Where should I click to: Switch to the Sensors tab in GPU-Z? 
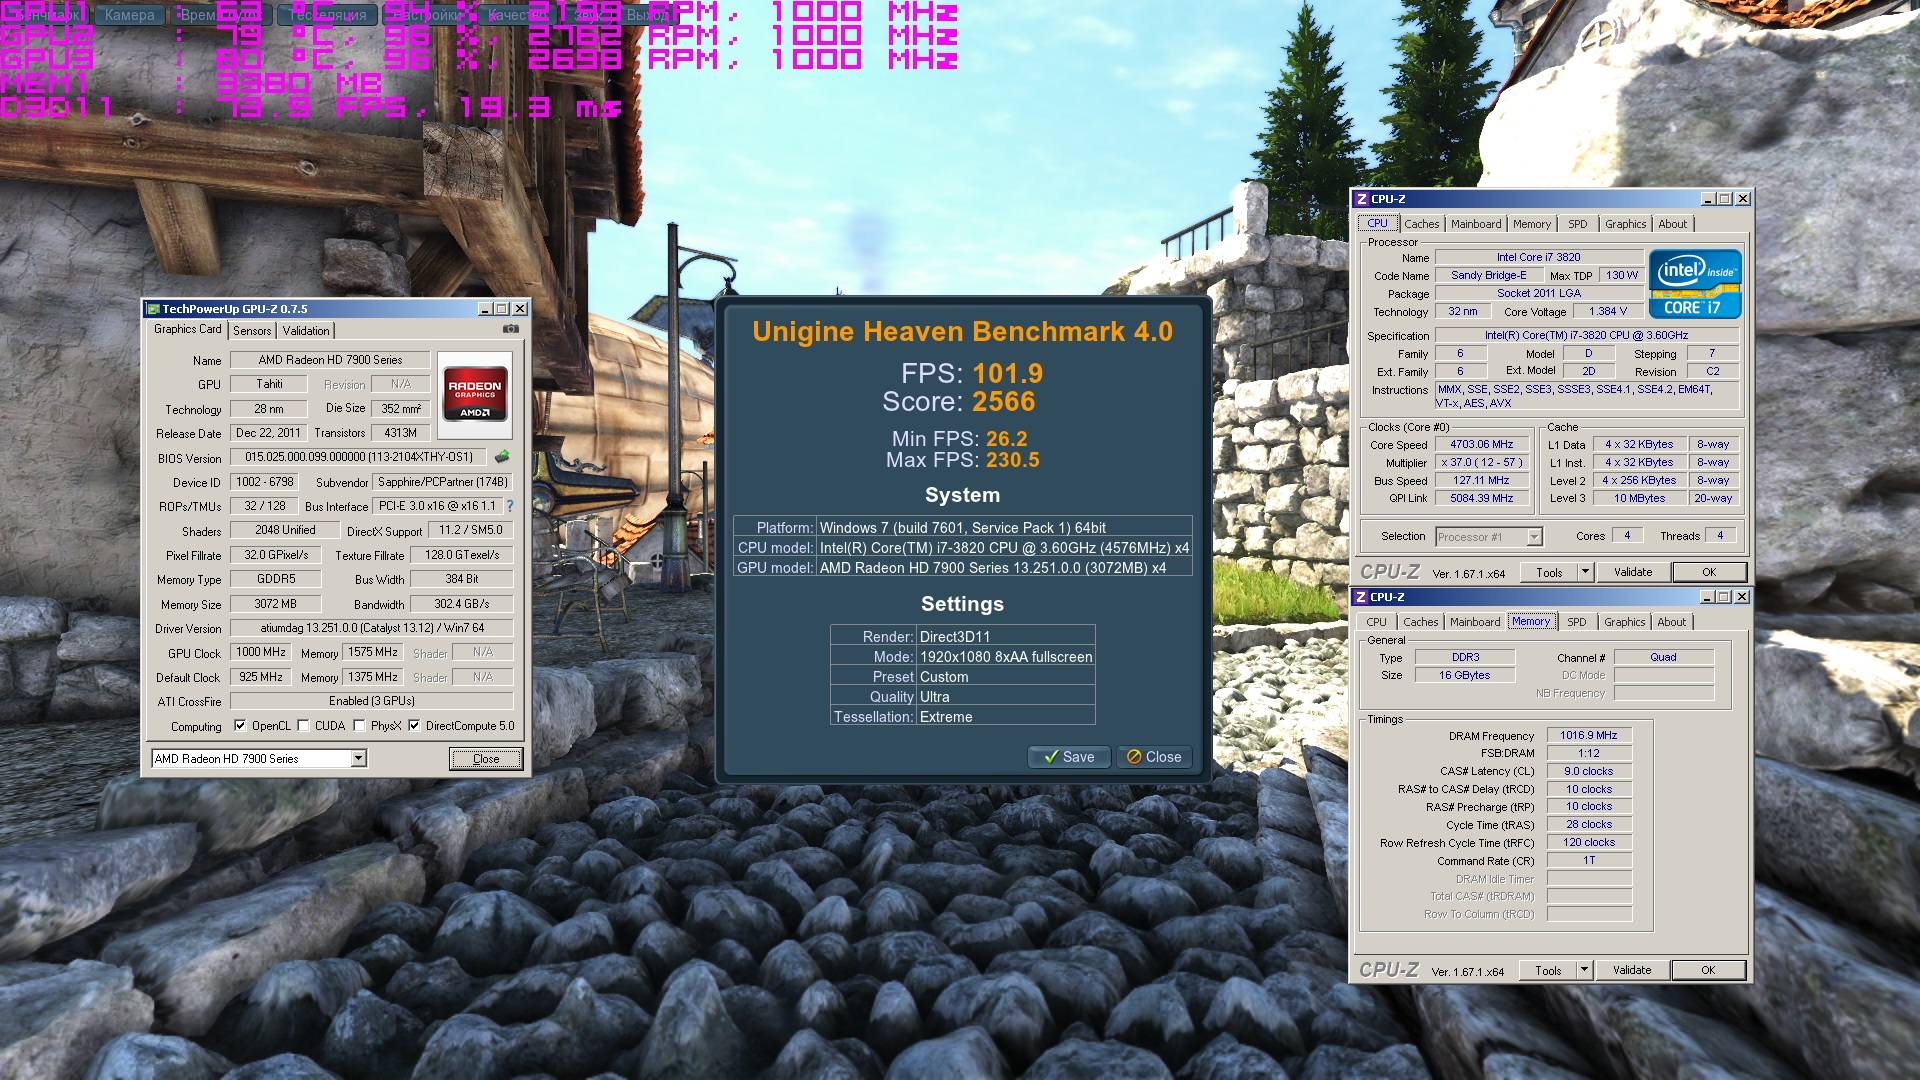252,331
